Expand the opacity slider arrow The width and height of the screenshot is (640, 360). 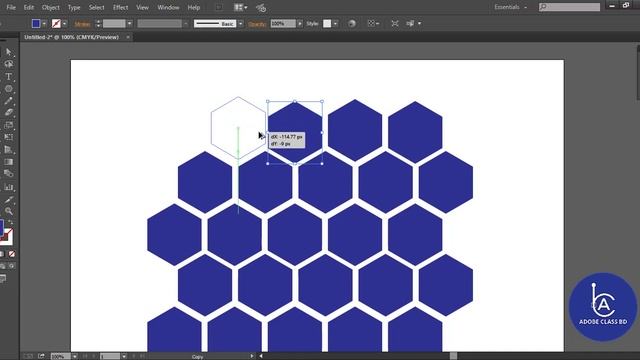pos(300,24)
